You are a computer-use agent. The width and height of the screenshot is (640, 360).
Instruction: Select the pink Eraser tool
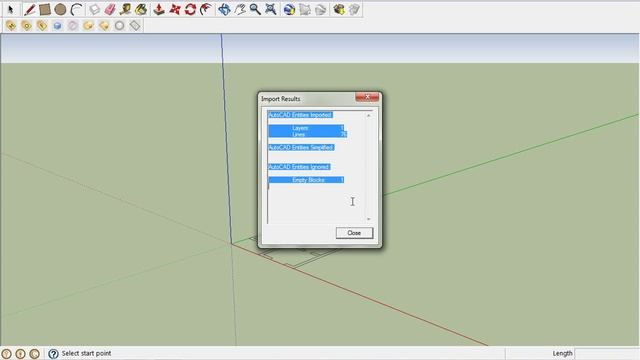pos(110,9)
